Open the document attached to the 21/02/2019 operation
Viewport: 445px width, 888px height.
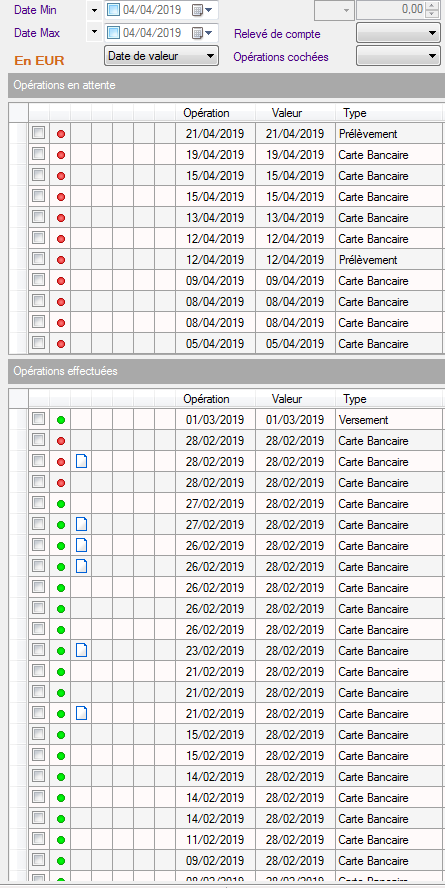click(82, 713)
